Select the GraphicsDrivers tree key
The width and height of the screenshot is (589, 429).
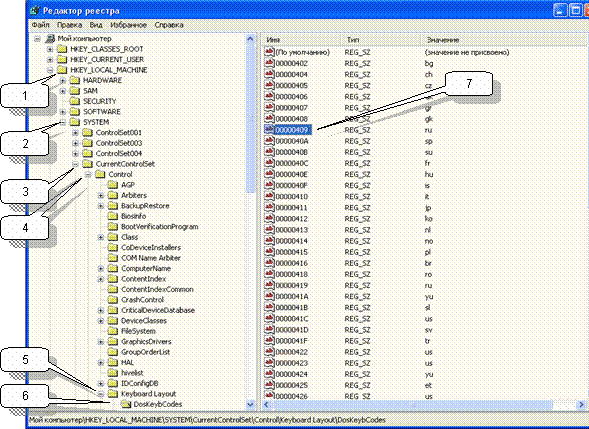(x=146, y=341)
